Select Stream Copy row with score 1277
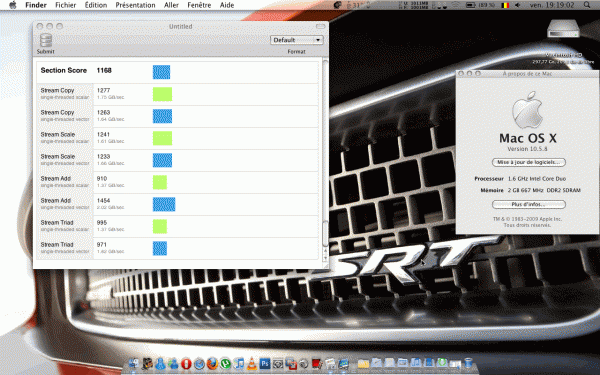Image resolution: width=600 pixels, height=375 pixels. pyautogui.click(x=178, y=94)
